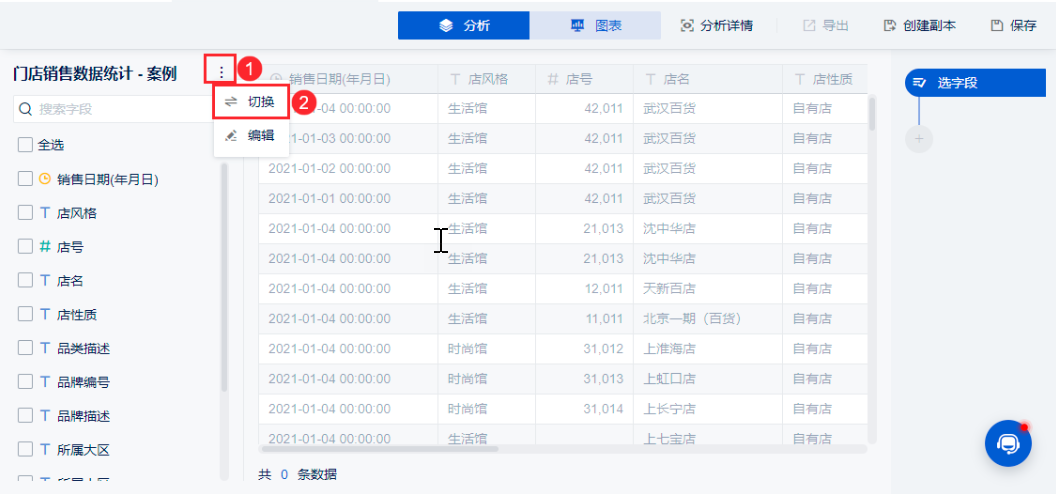The width and height of the screenshot is (1056, 494).
Task: Check the 品类描述 field checkbox
Action: click(25, 348)
